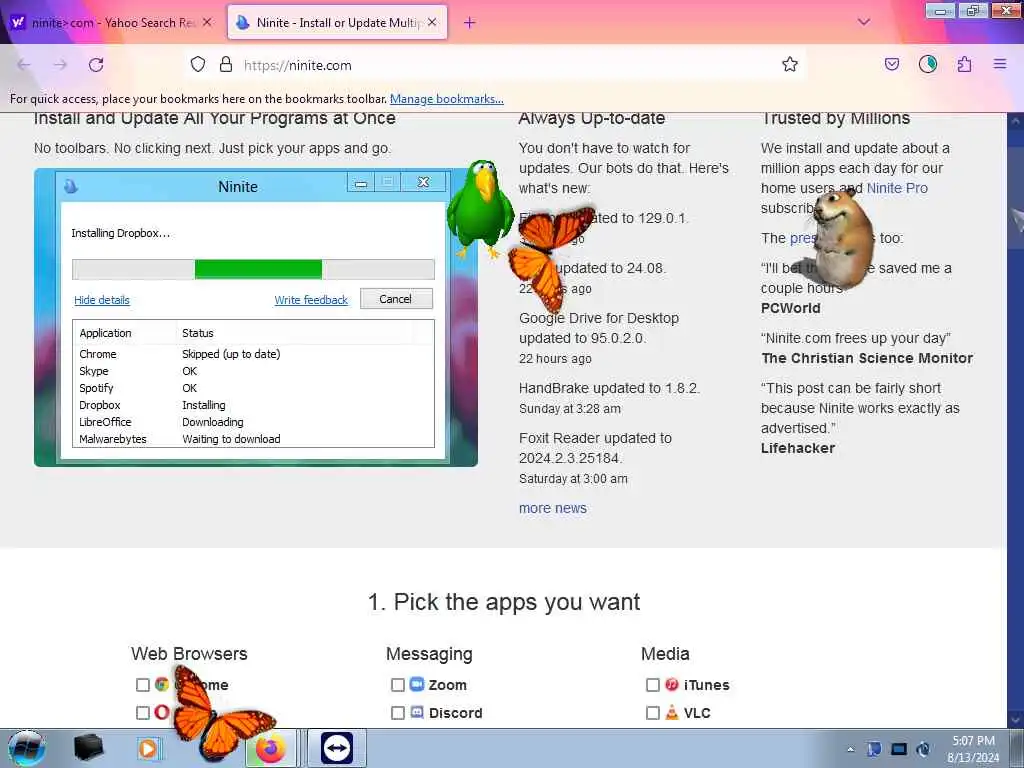1024x768 pixels.
Task: Click the 'HandBrake updated to 1.8.2.' news text
Action: tap(609, 388)
